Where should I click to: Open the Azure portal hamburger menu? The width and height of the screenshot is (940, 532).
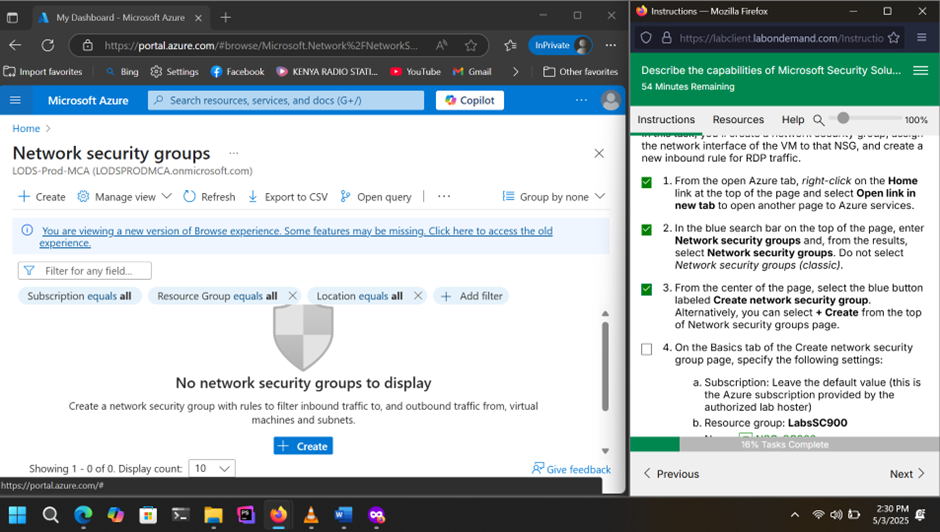15,100
